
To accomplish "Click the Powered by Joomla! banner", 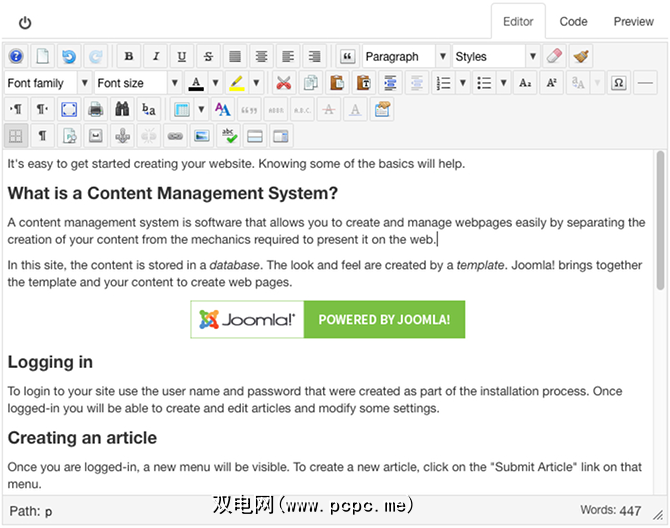I will [x=328, y=320].
